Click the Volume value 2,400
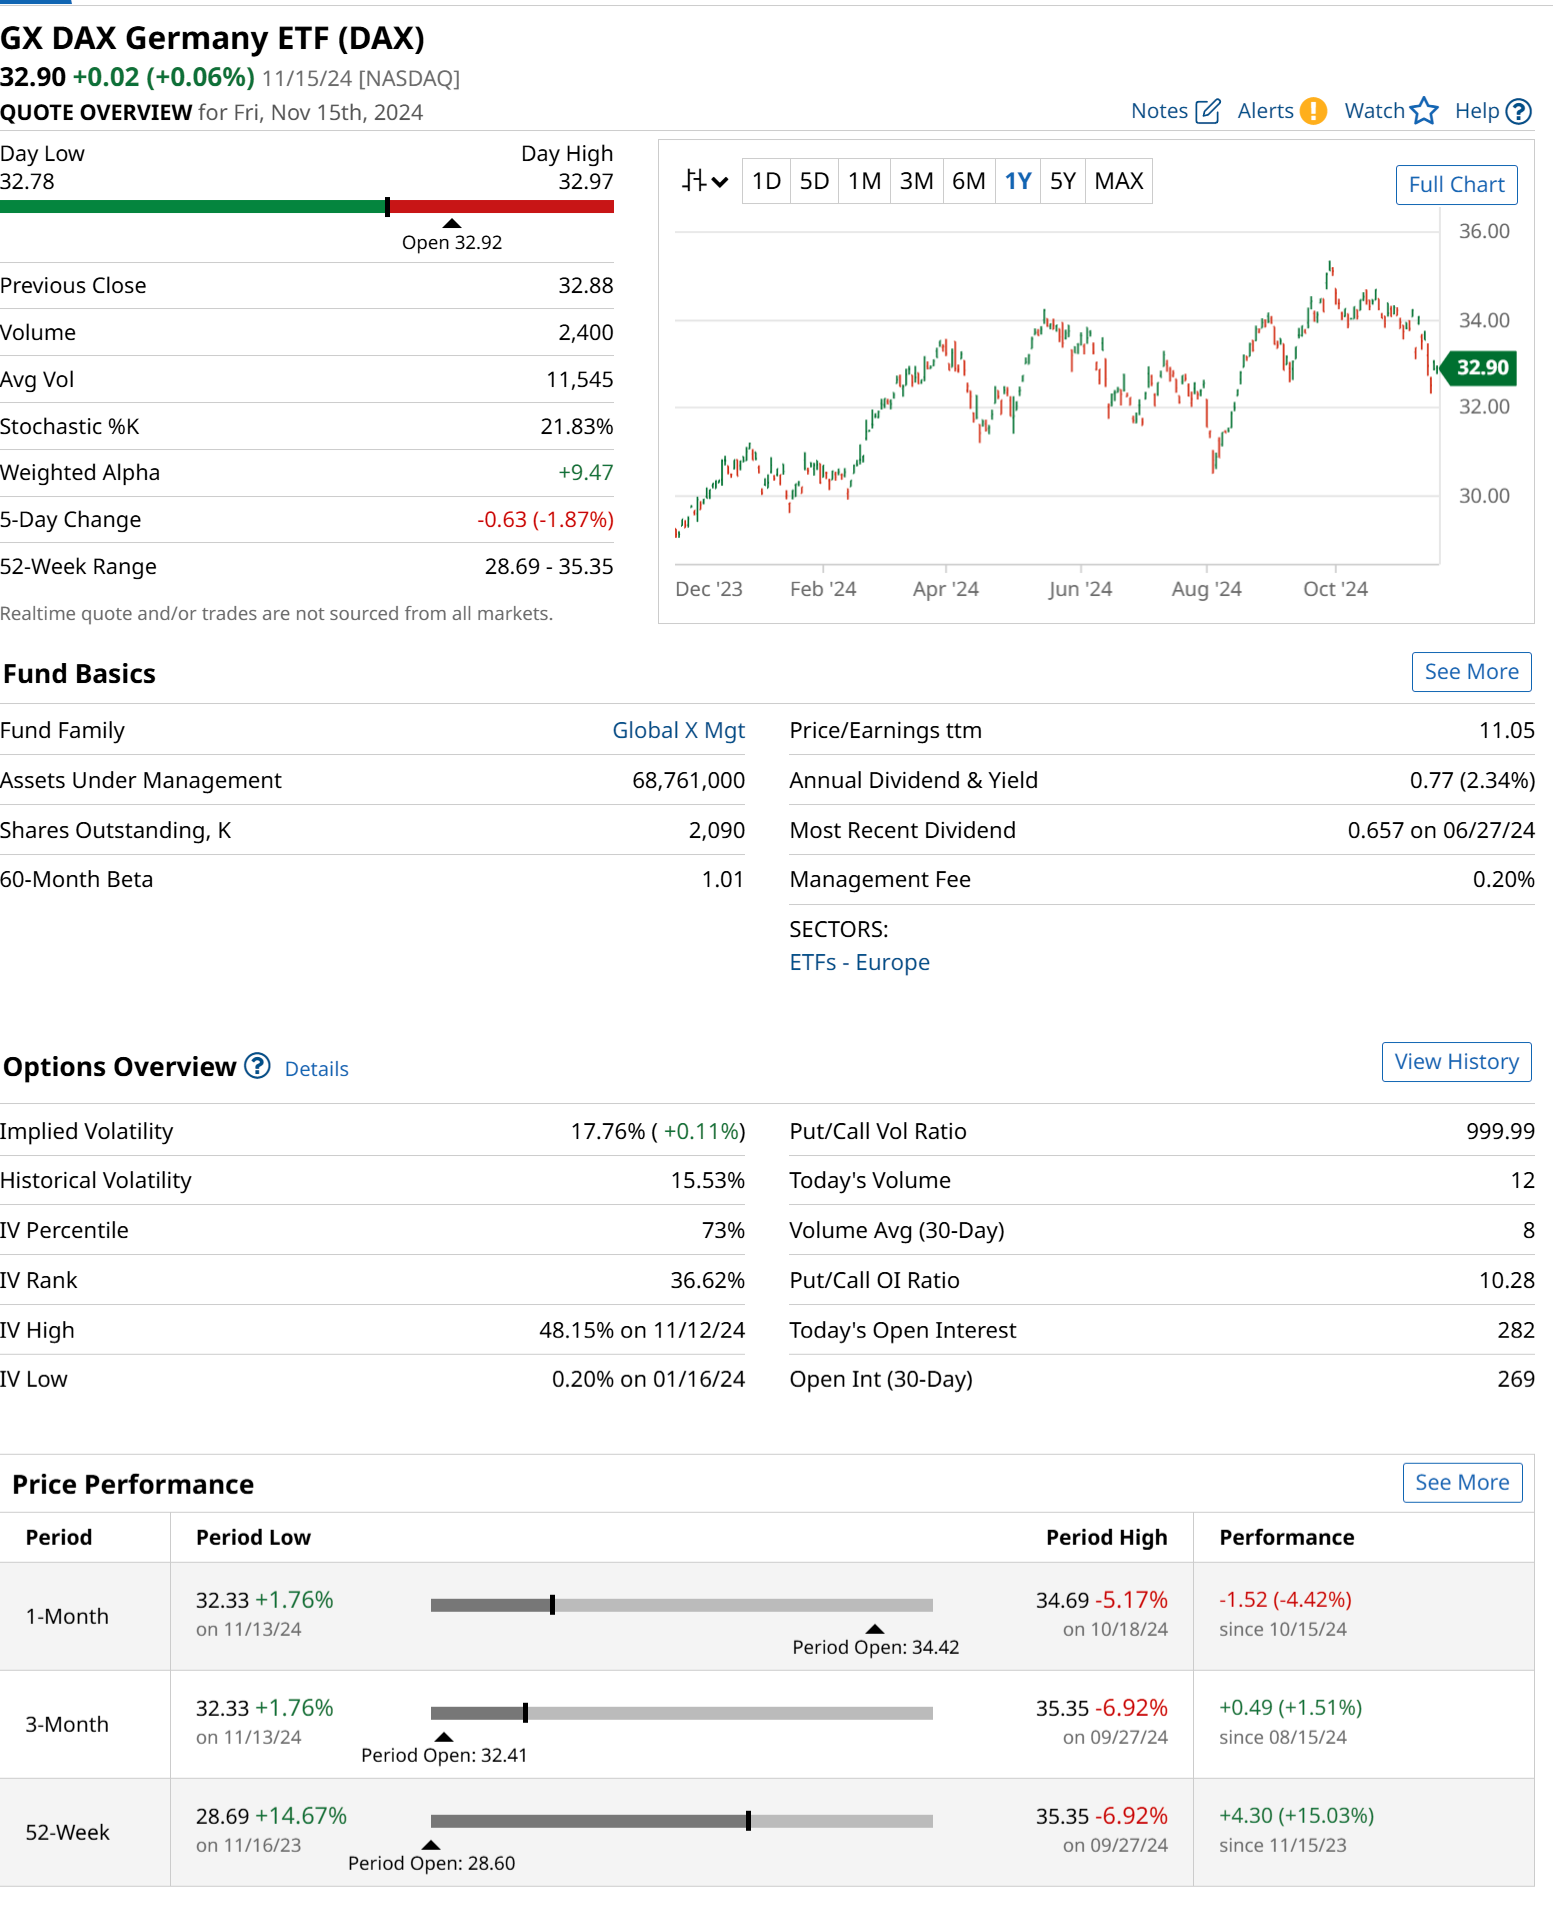Image resolution: width=1553 pixels, height=1917 pixels. tap(586, 333)
